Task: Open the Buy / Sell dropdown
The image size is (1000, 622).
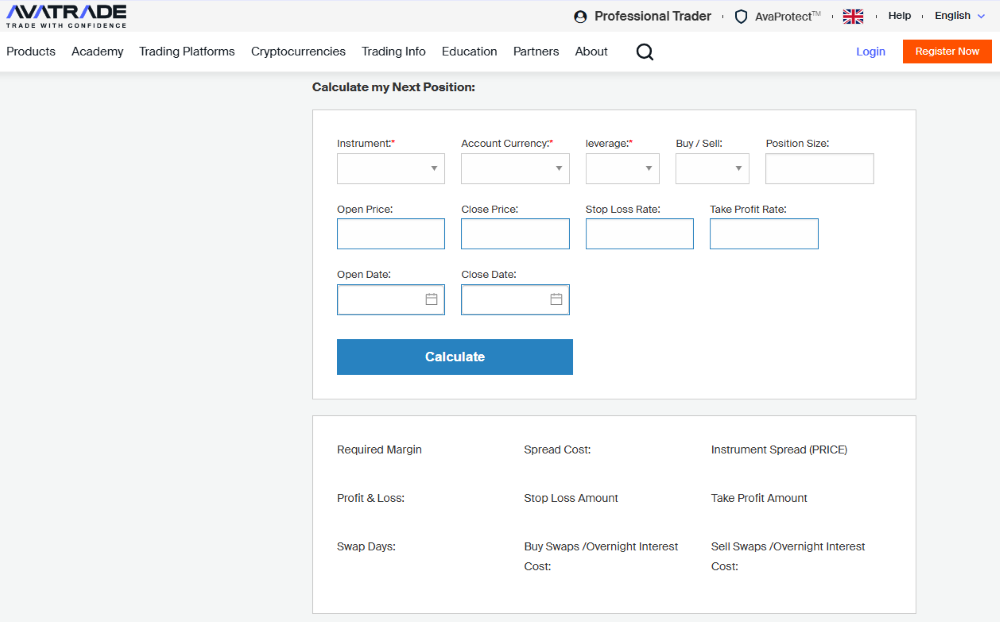Action: click(712, 169)
